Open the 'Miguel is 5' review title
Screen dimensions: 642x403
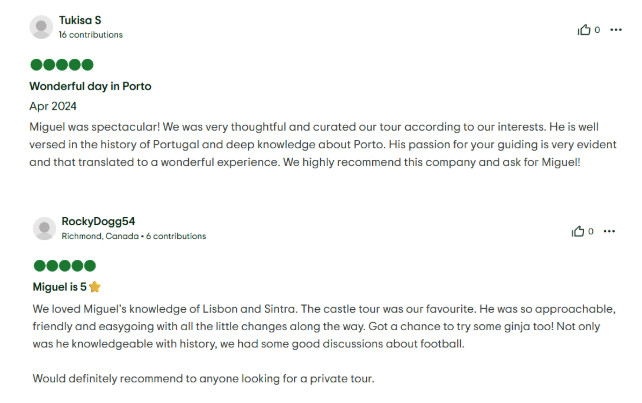pyautogui.click(x=59, y=287)
